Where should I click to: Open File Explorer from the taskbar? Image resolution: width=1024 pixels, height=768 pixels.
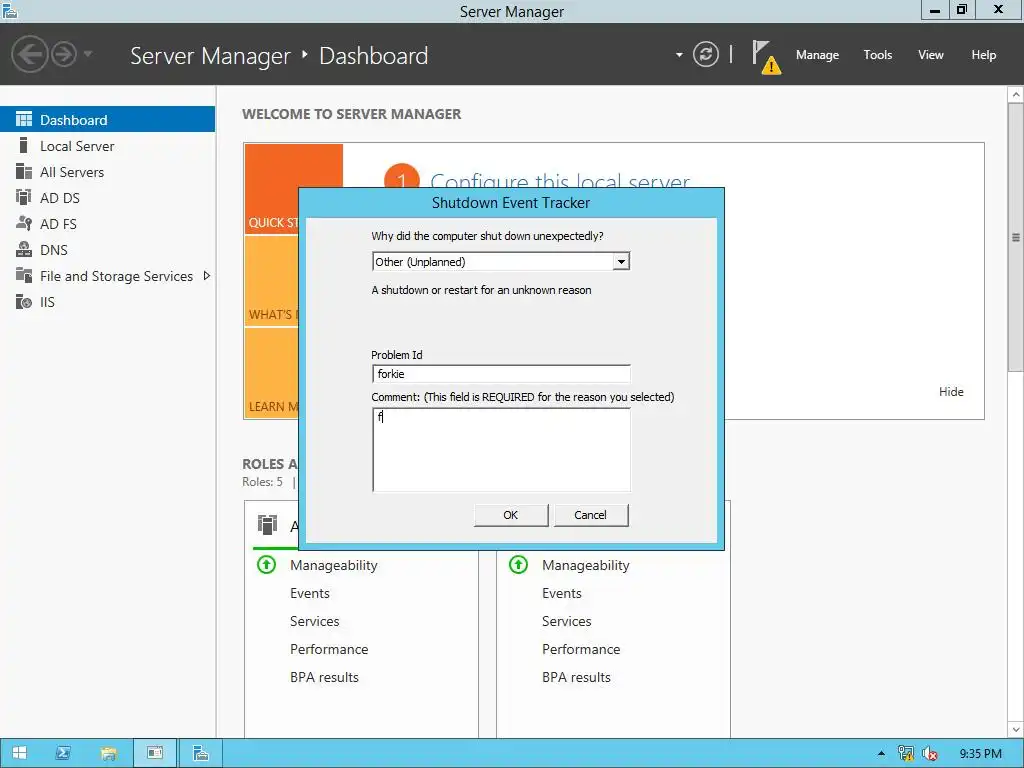coord(109,753)
